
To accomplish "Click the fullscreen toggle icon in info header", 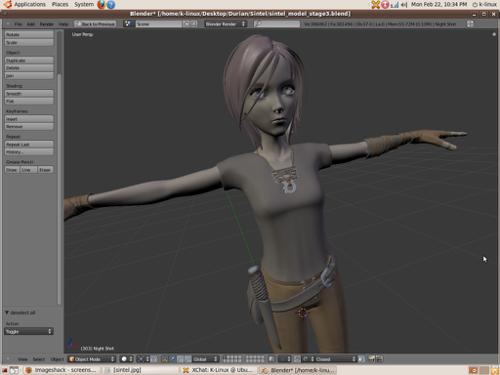I will (x=470, y=24).
